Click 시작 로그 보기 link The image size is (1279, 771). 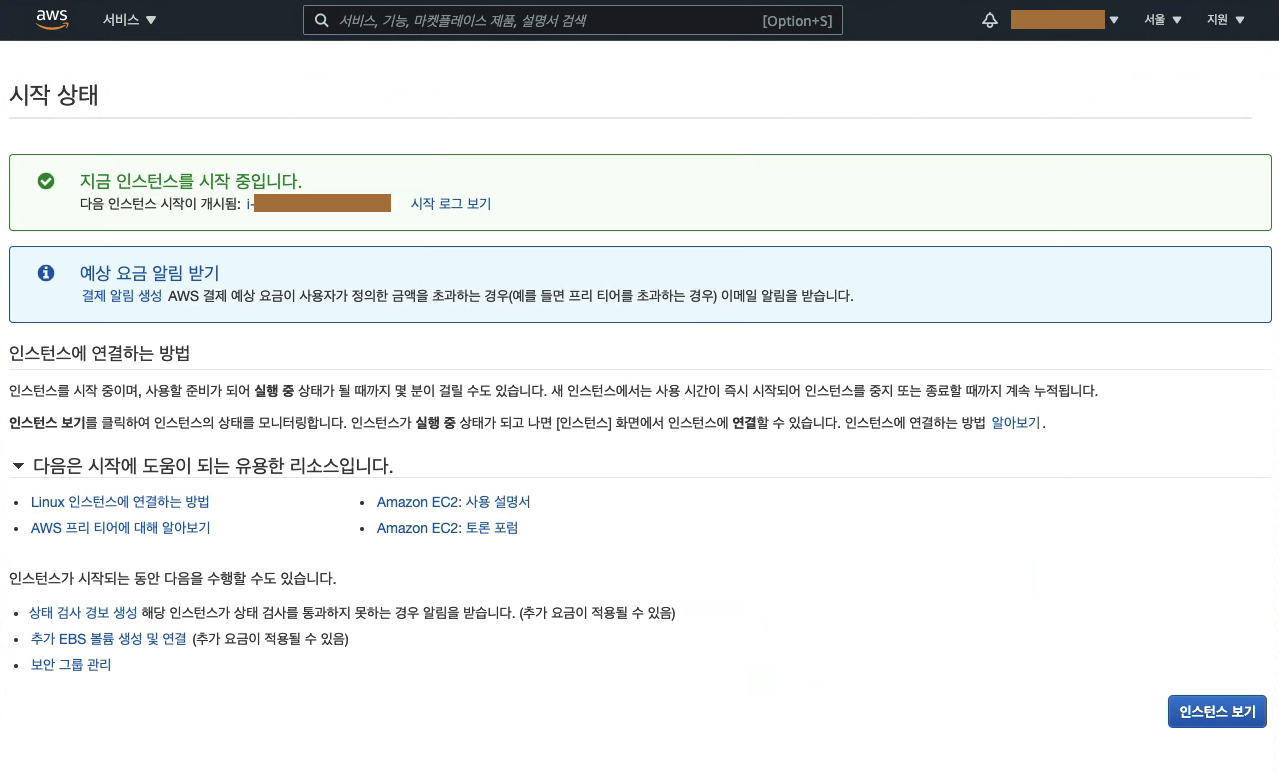[451, 203]
